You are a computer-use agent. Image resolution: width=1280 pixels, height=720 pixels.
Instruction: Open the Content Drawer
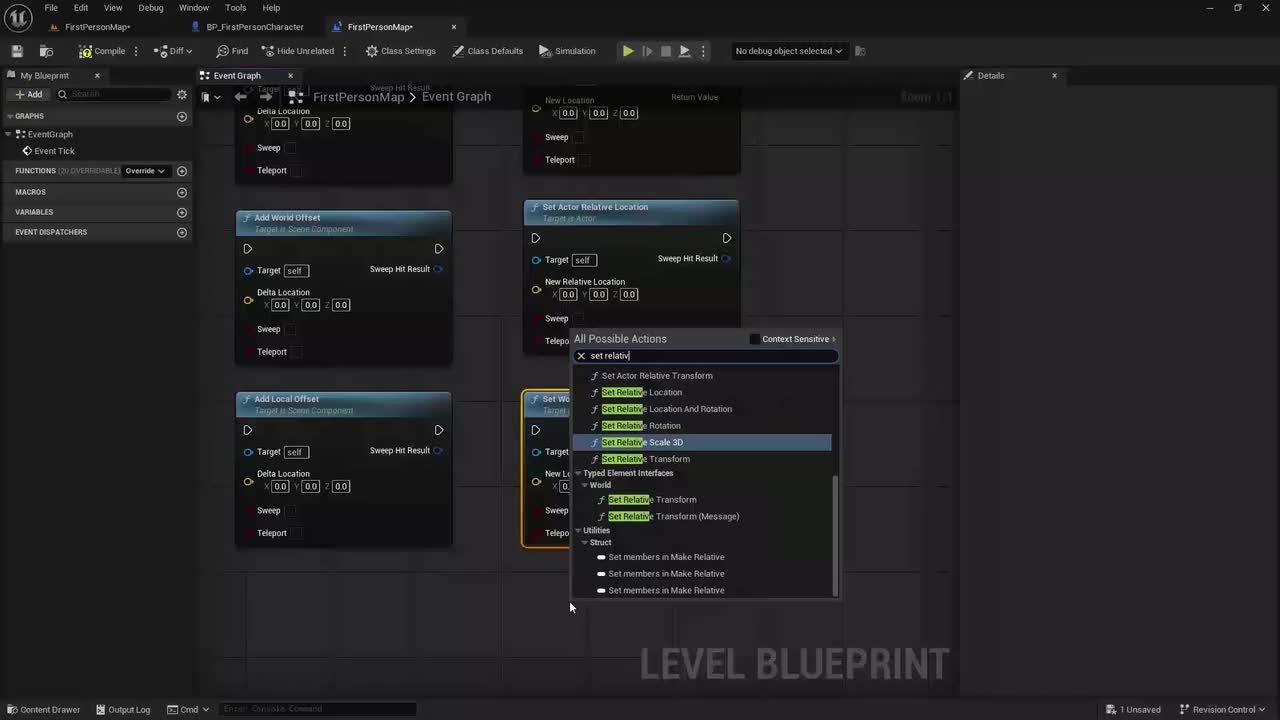tap(43, 710)
